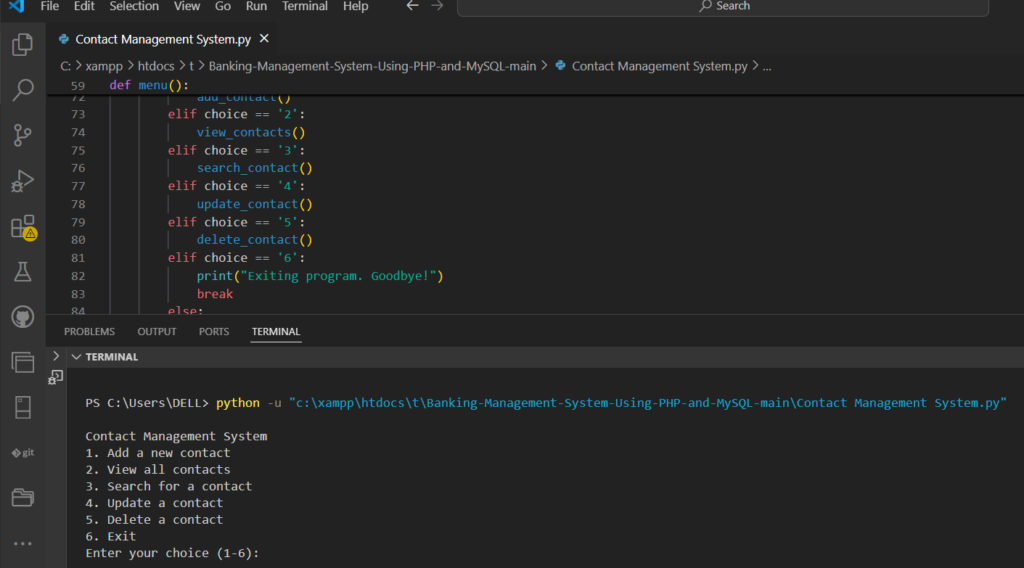Click the Python icon in breadcrumb
The height and width of the screenshot is (568, 1024).
[560, 66]
